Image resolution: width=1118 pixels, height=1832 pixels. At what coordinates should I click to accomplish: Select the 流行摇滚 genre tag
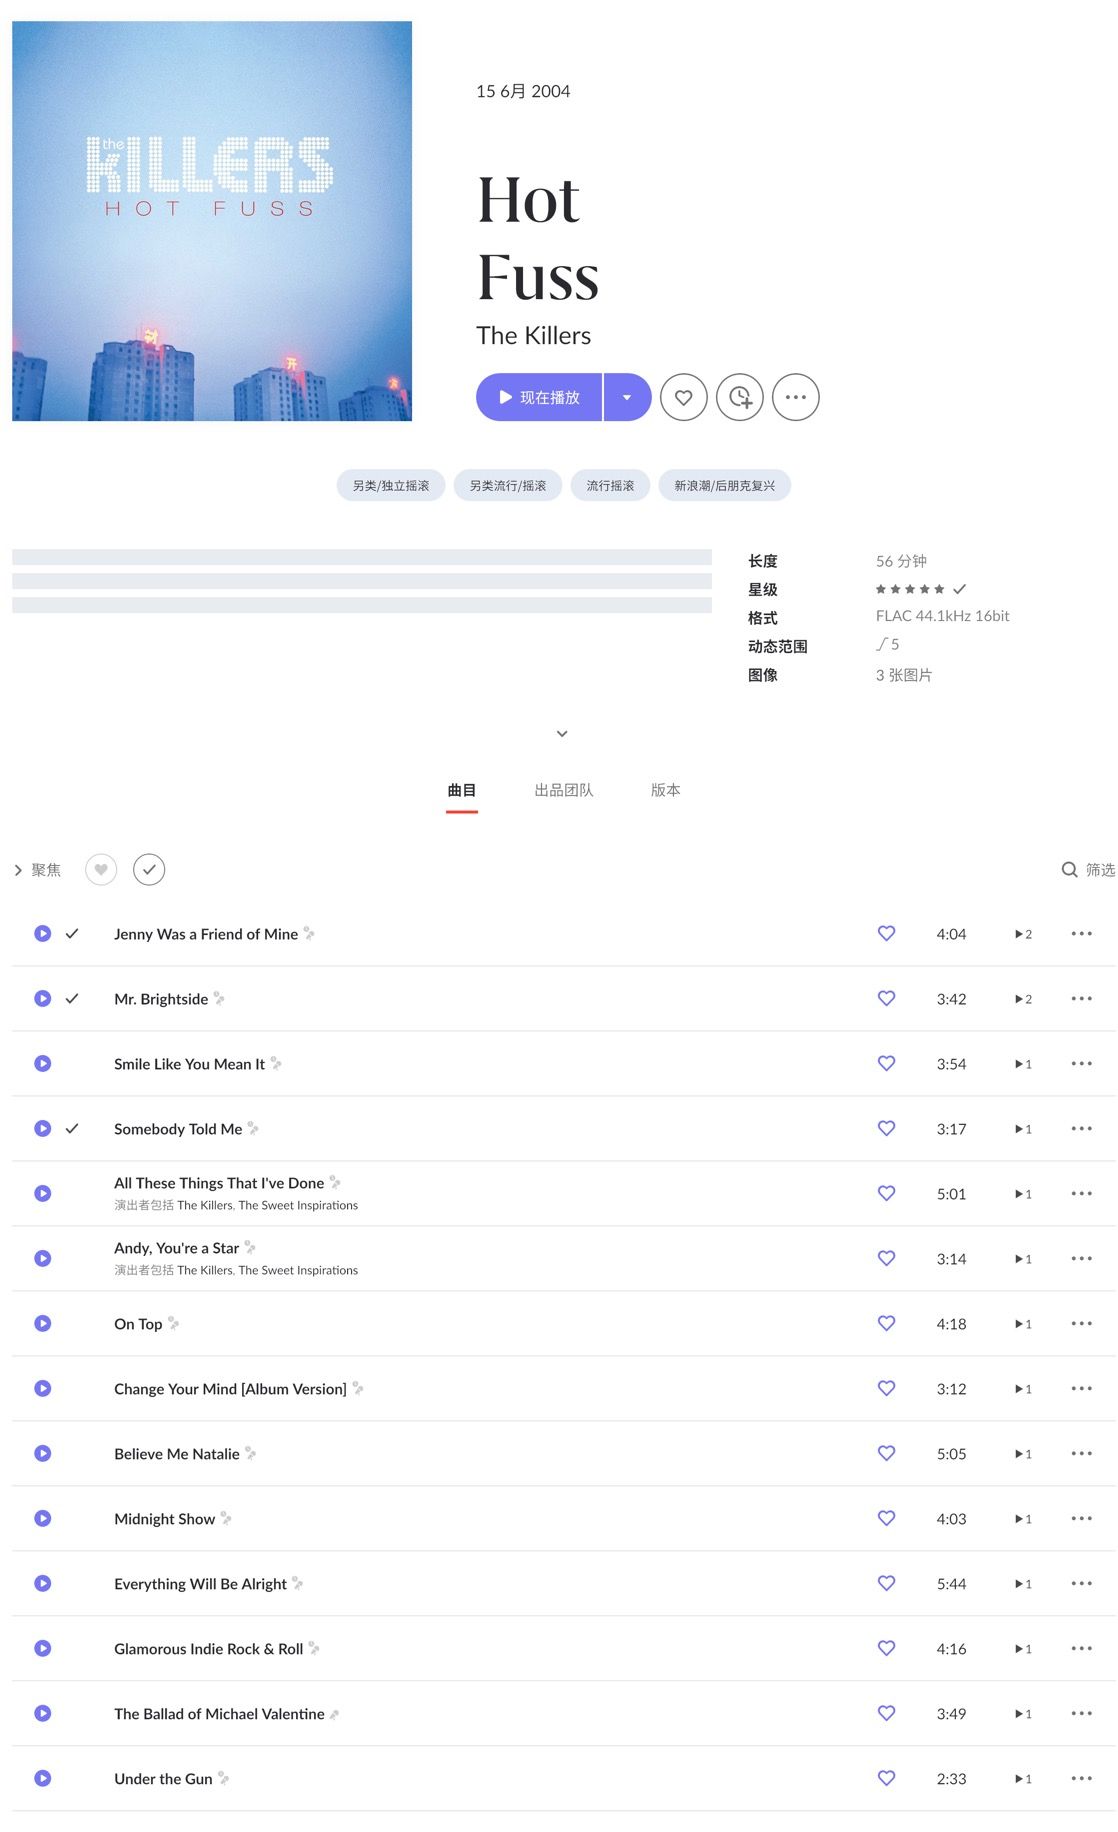[x=610, y=485]
